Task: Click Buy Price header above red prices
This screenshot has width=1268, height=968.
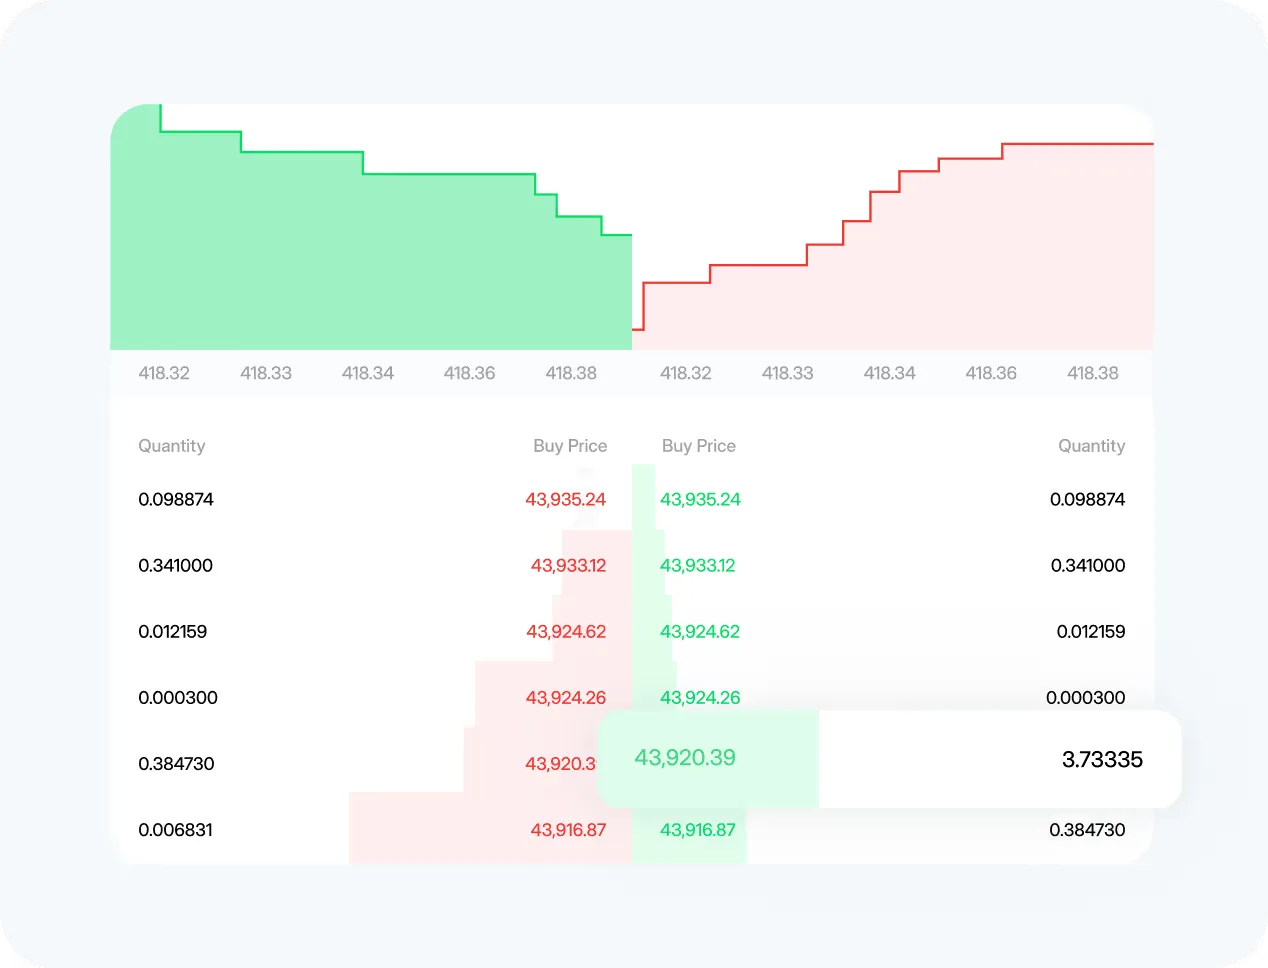Action: click(x=570, y=446)
